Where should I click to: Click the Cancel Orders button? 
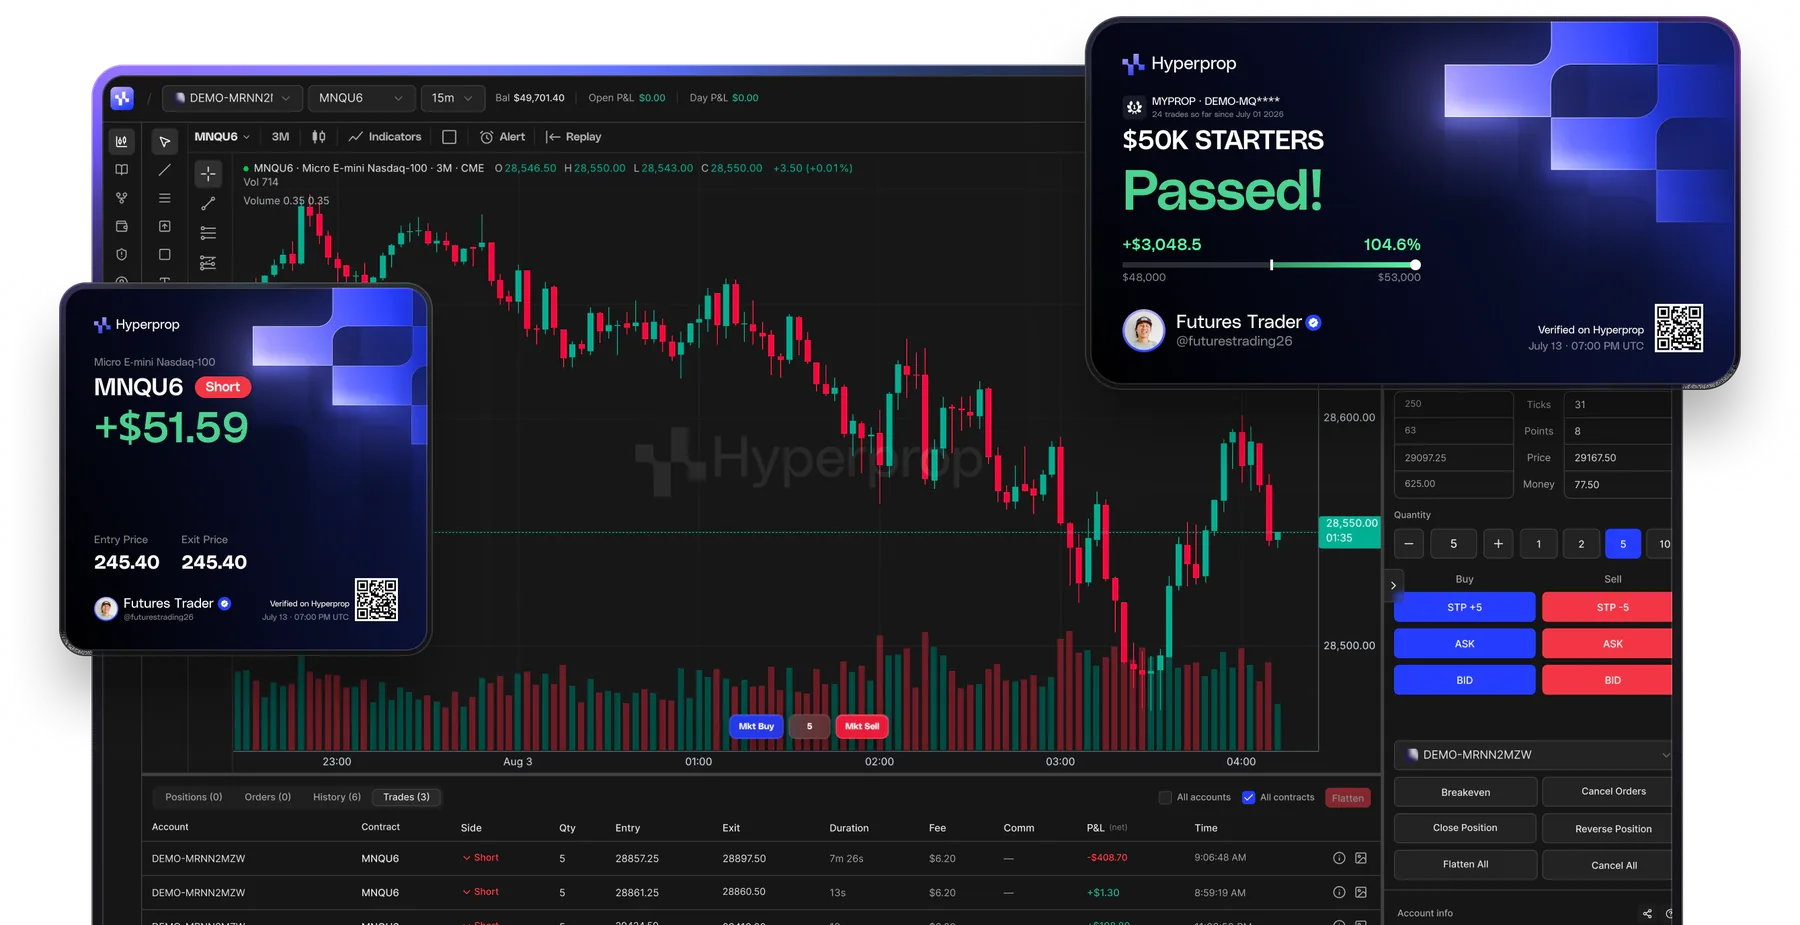click(1607, 792)
